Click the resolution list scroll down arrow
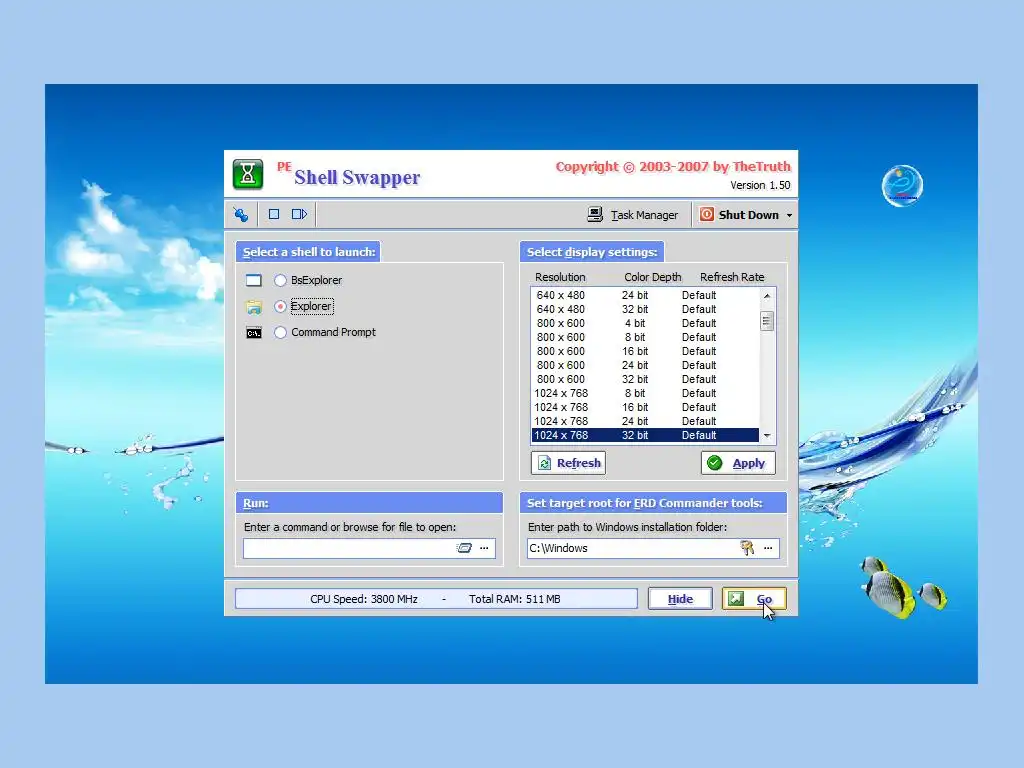Image resolution: width=1024 pixels, height=768 pixels. (767, 436)
